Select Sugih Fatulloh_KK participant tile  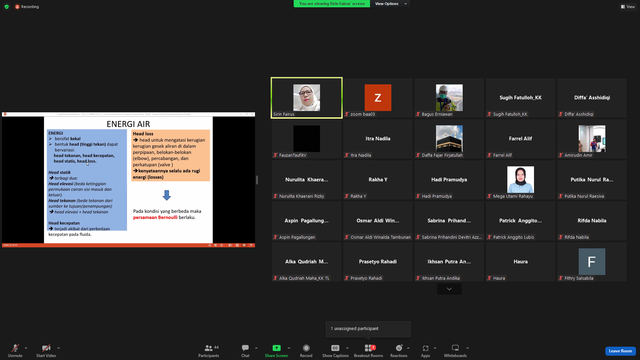[x=520, y=98]
